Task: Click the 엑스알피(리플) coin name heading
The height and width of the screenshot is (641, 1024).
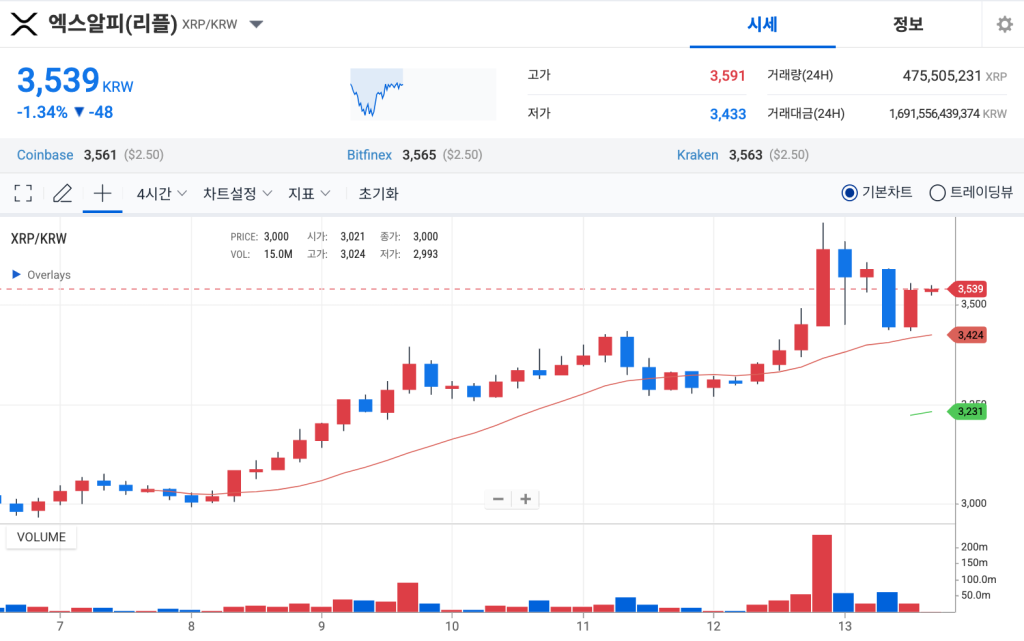Action: tap(112, 24)
